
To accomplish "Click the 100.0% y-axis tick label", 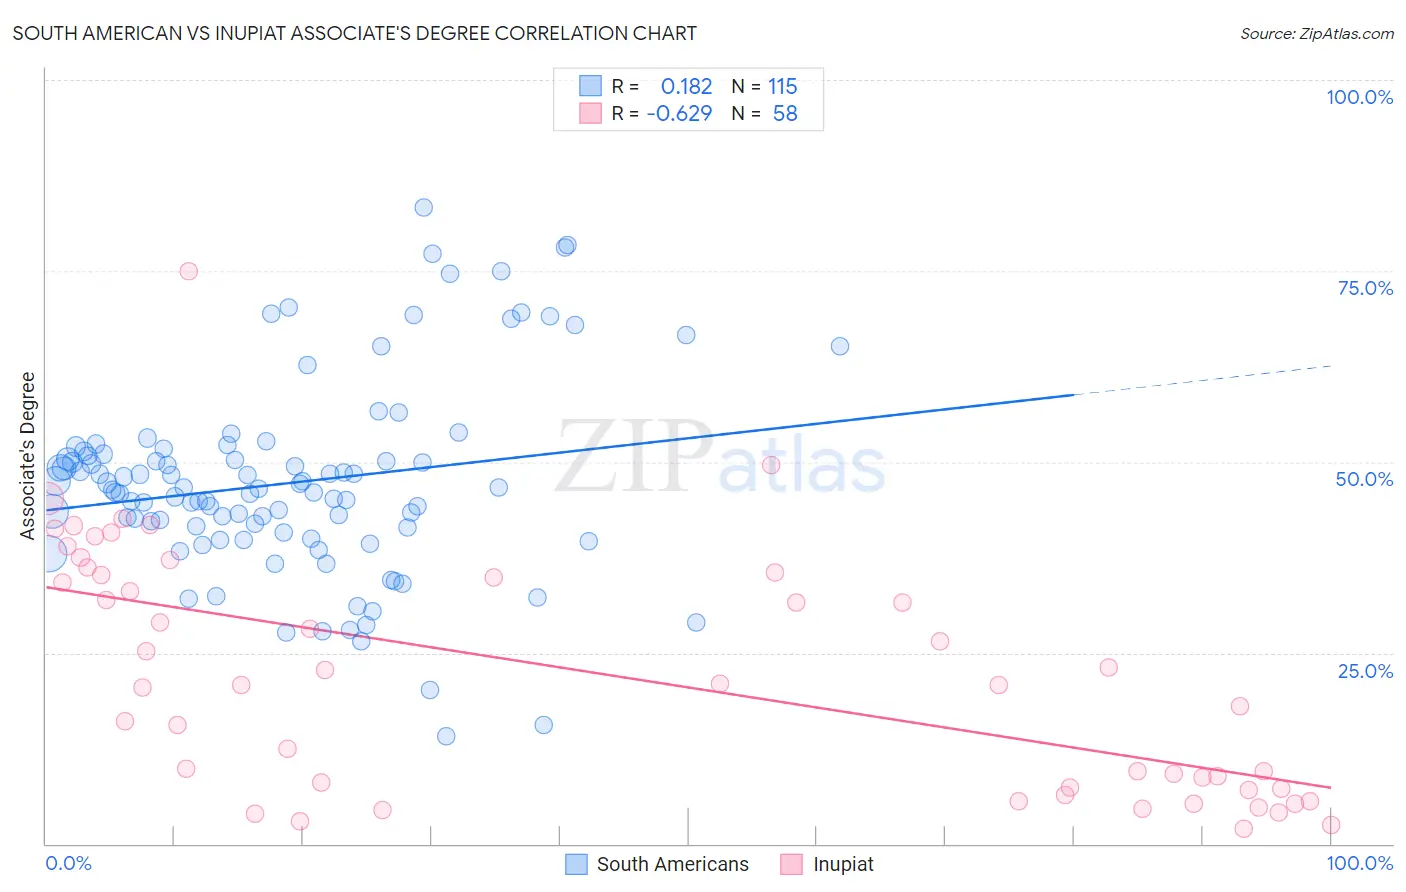I will [x=1359, y=97].
